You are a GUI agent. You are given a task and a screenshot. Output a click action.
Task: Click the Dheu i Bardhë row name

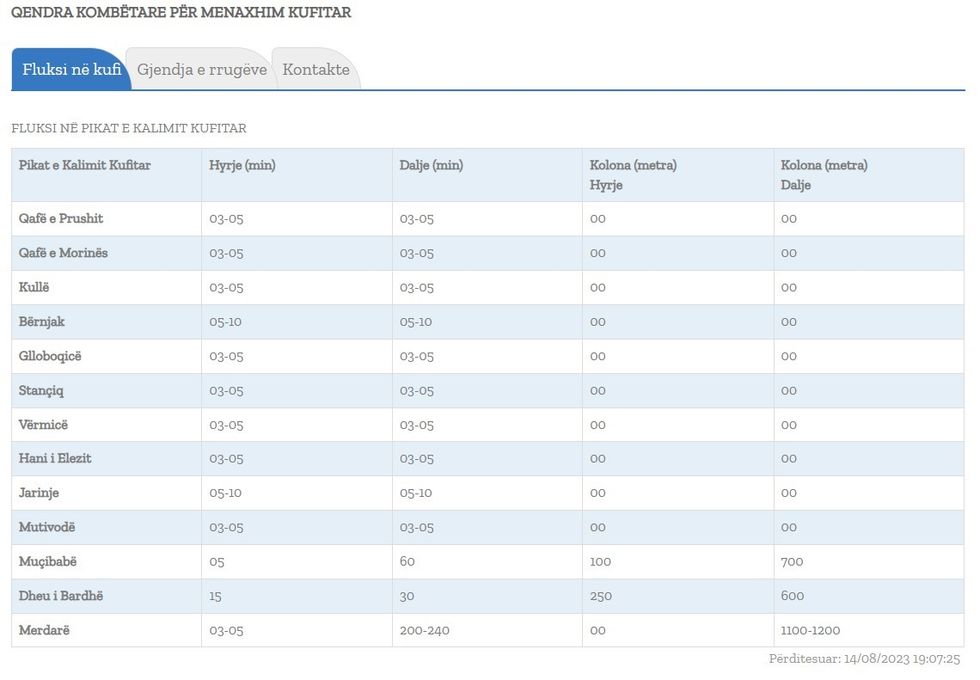point(61,596)
